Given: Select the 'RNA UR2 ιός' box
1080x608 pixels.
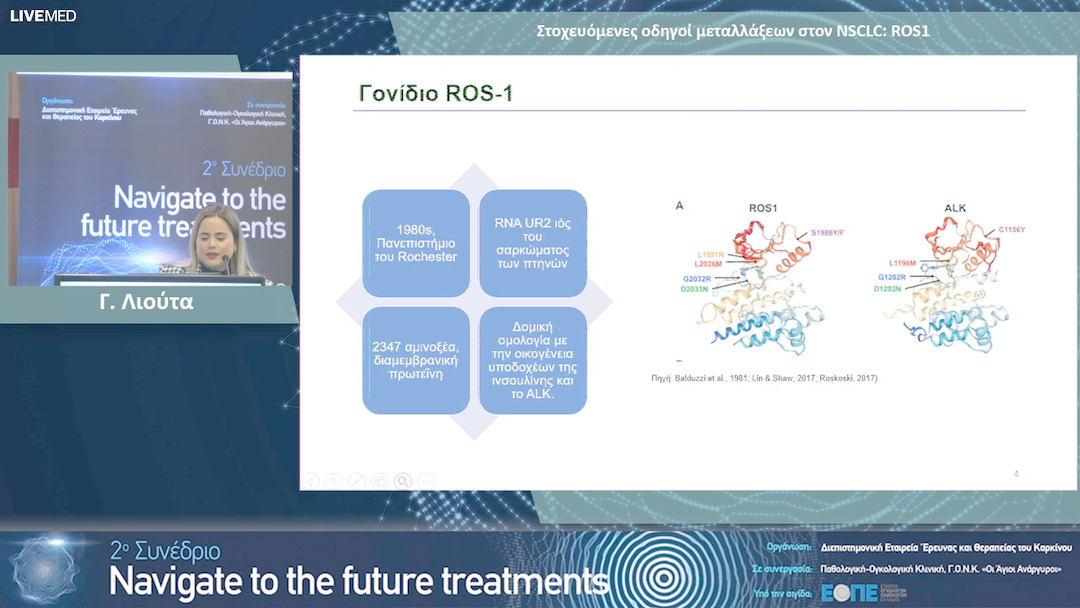Looking at the screenshot, I should pos(533,243).
